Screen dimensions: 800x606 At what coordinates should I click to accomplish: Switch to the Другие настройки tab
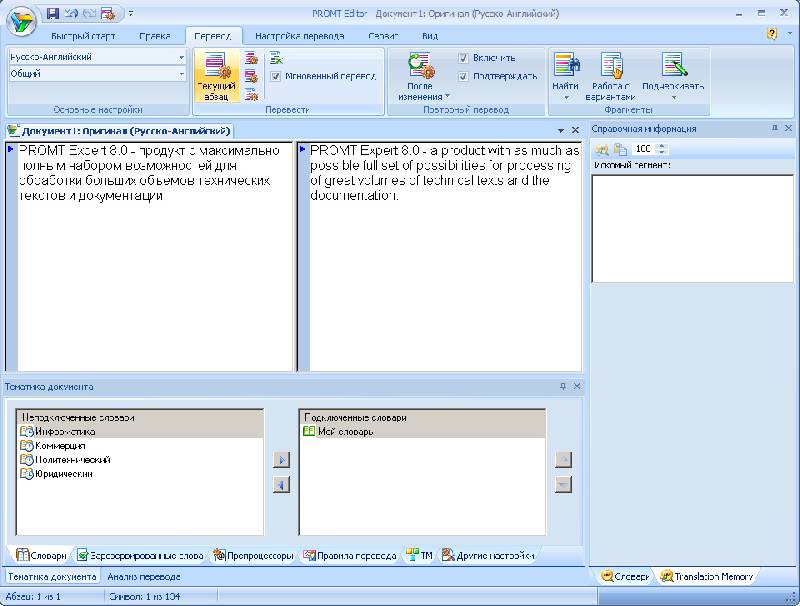click(x=488, y=556)
